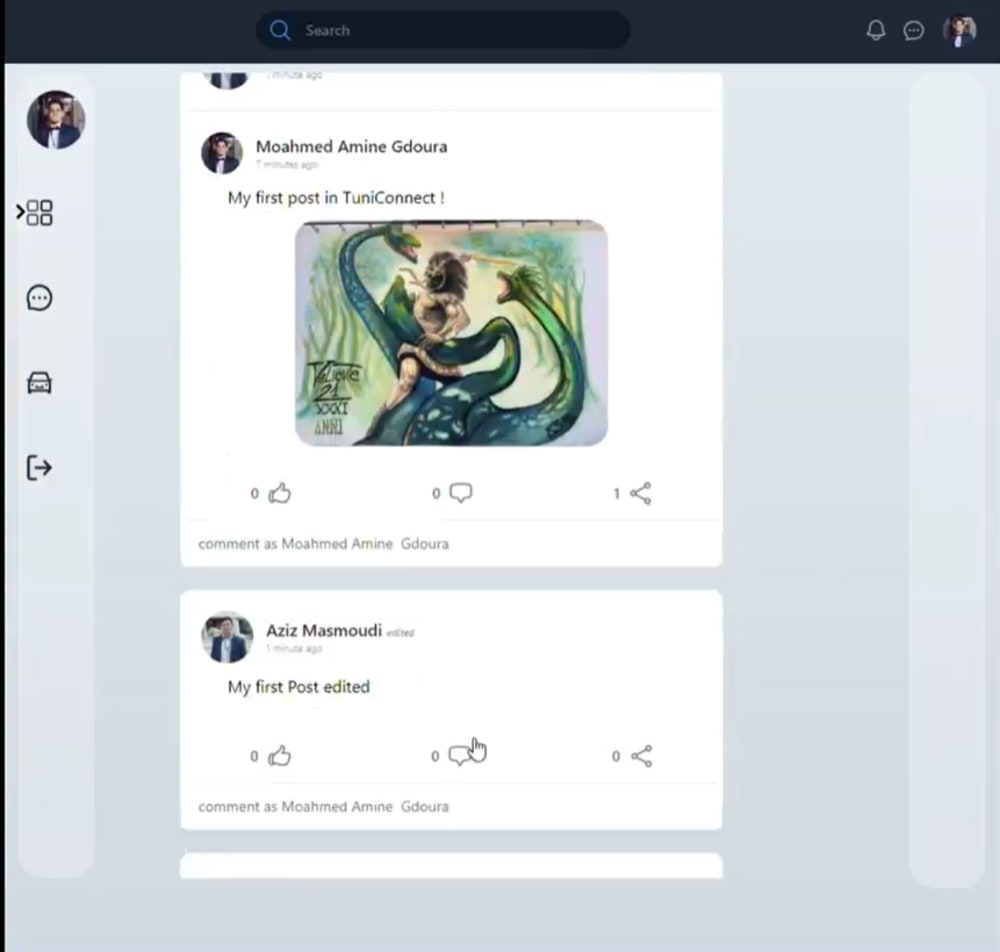Image resolution: width=1000 pixels, height=952 pixels.
Task: Click the search magnifier icon
Action: (x=279, y=30)
